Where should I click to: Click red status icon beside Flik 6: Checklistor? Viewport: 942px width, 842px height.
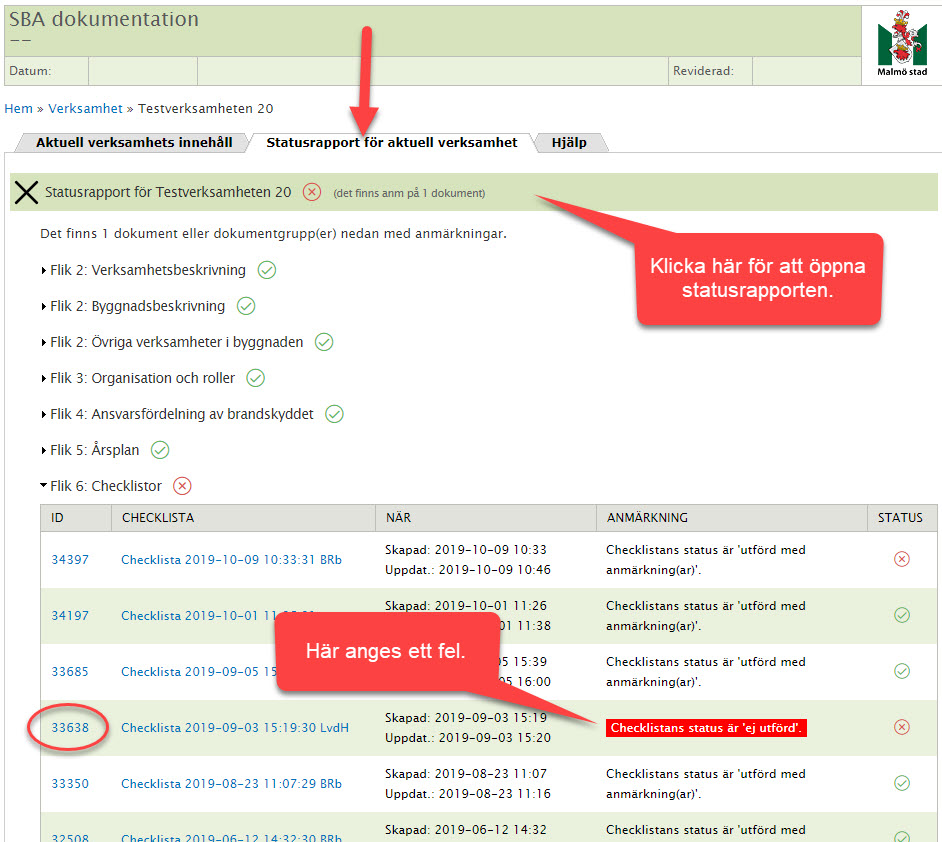click(182, 486)
